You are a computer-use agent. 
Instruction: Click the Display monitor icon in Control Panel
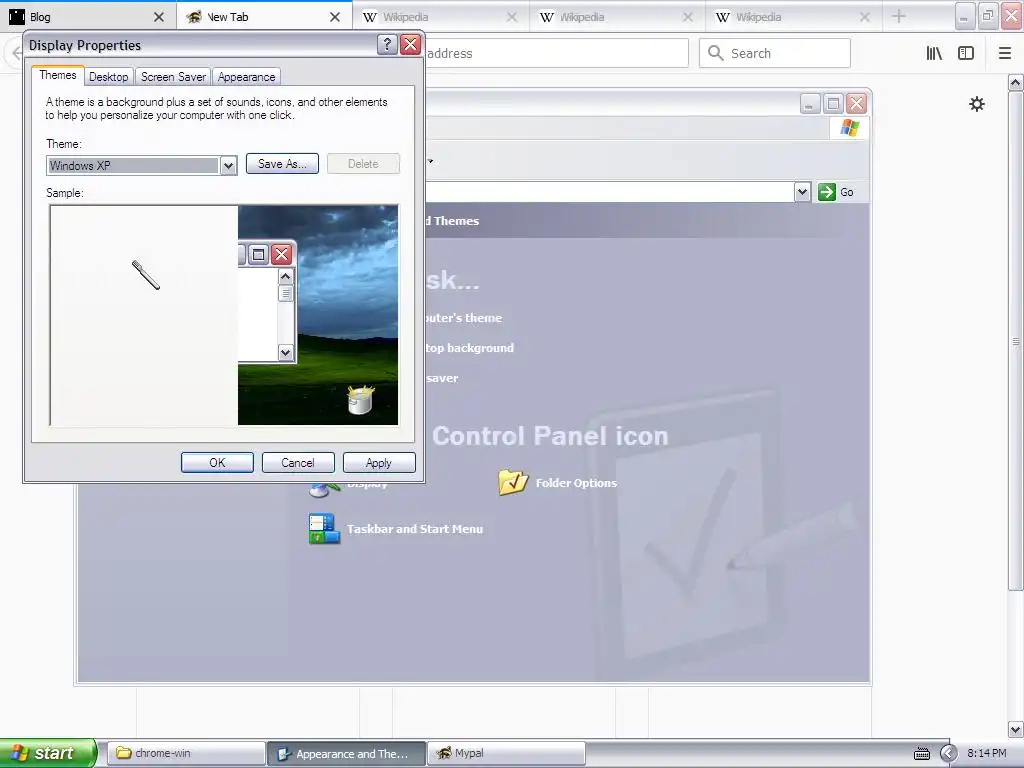324,490
